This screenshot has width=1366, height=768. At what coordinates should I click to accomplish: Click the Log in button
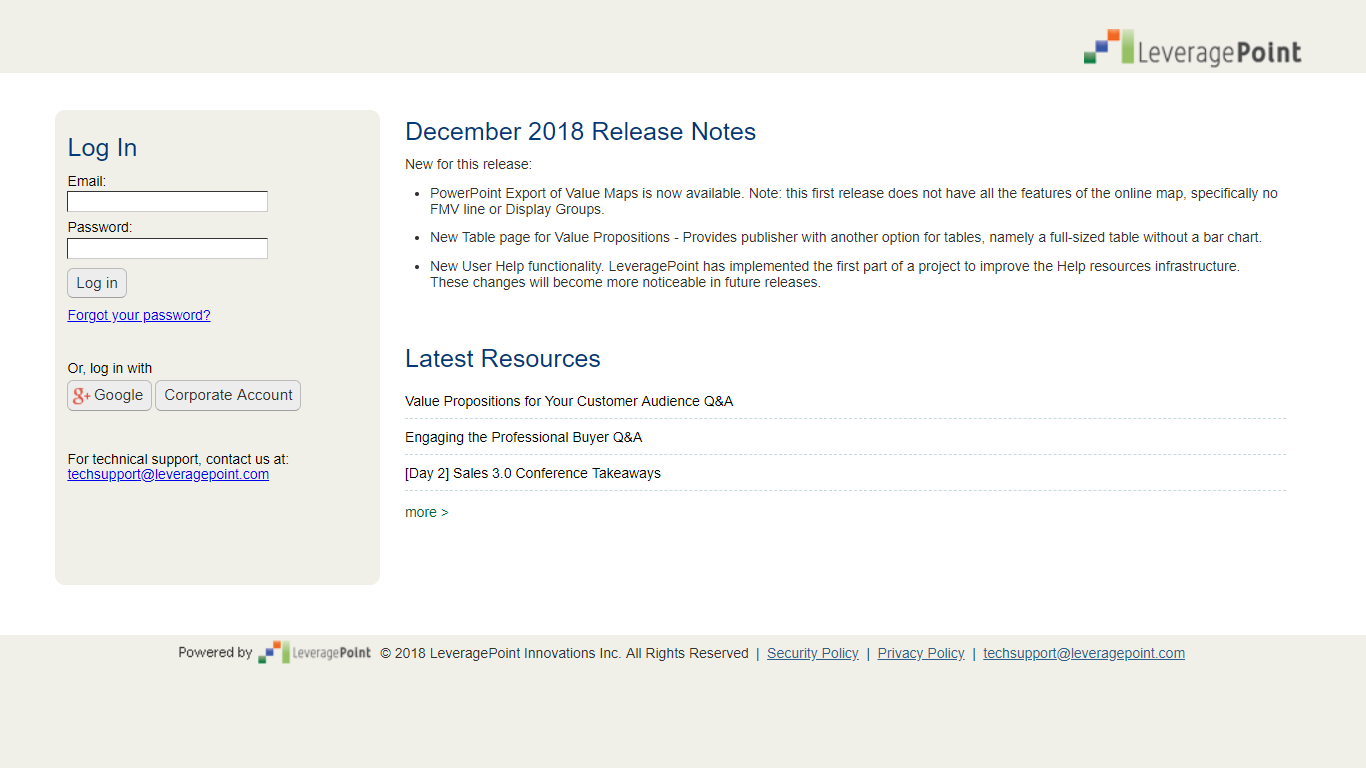tap(97, 283)
